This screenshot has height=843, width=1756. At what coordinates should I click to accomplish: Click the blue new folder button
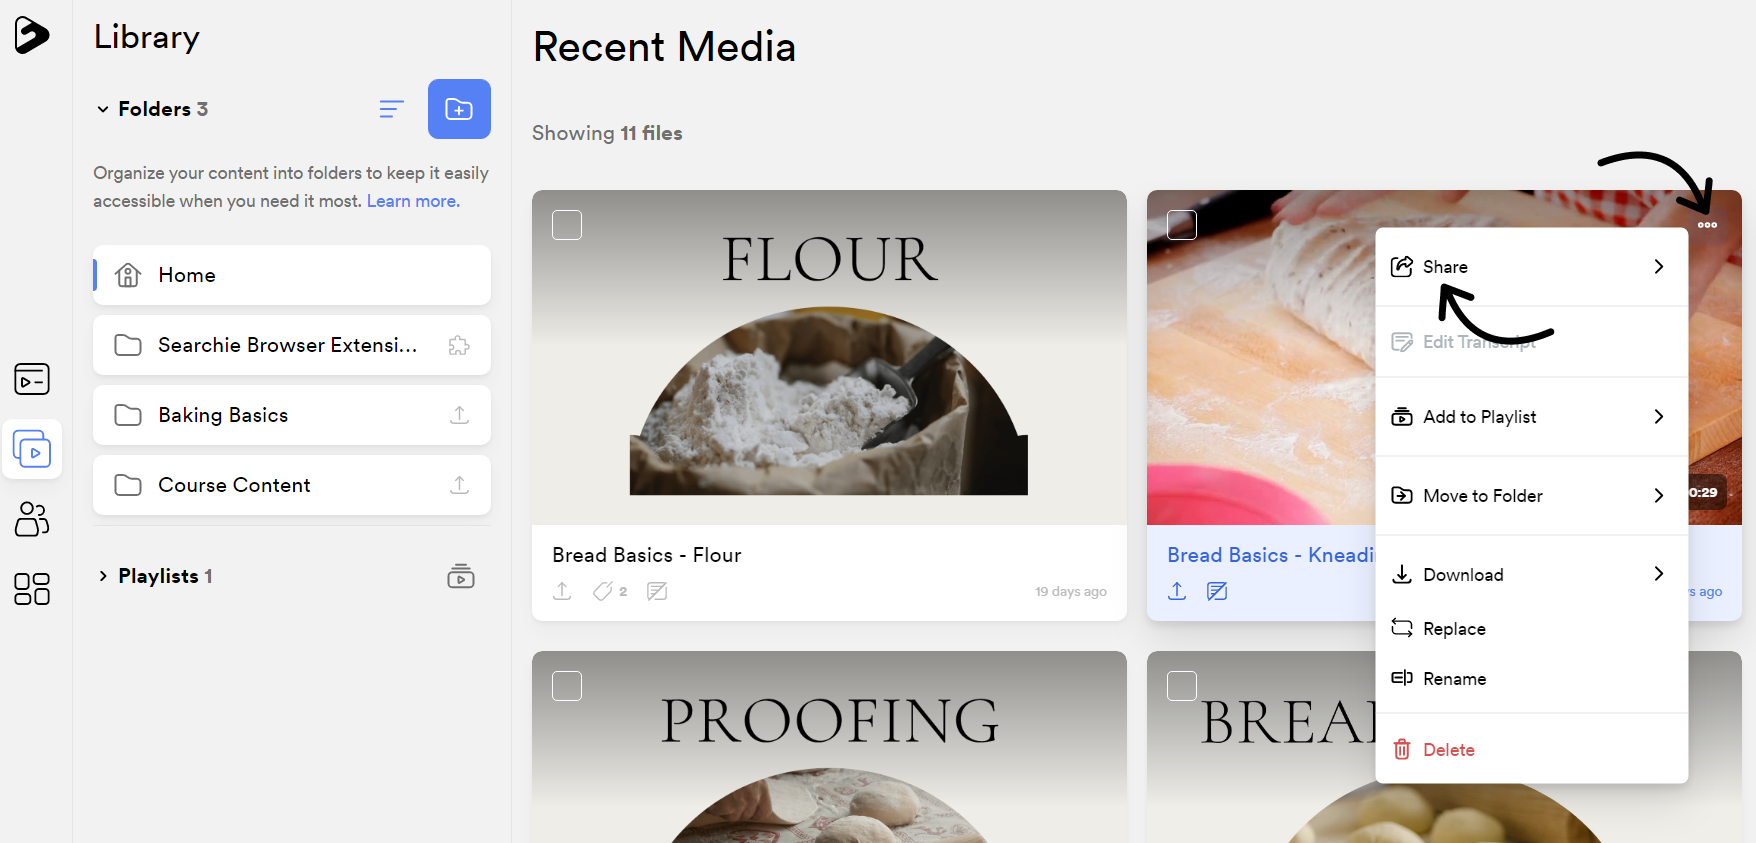(459, 109)
